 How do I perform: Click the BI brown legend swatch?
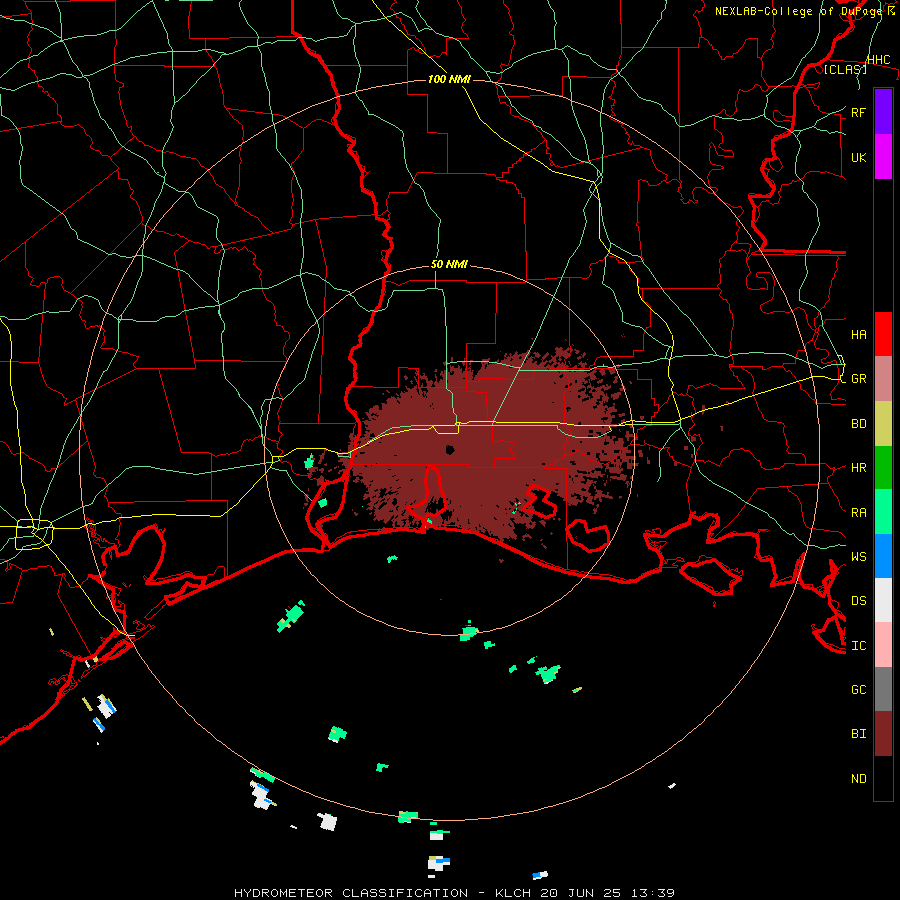(883, 734)
